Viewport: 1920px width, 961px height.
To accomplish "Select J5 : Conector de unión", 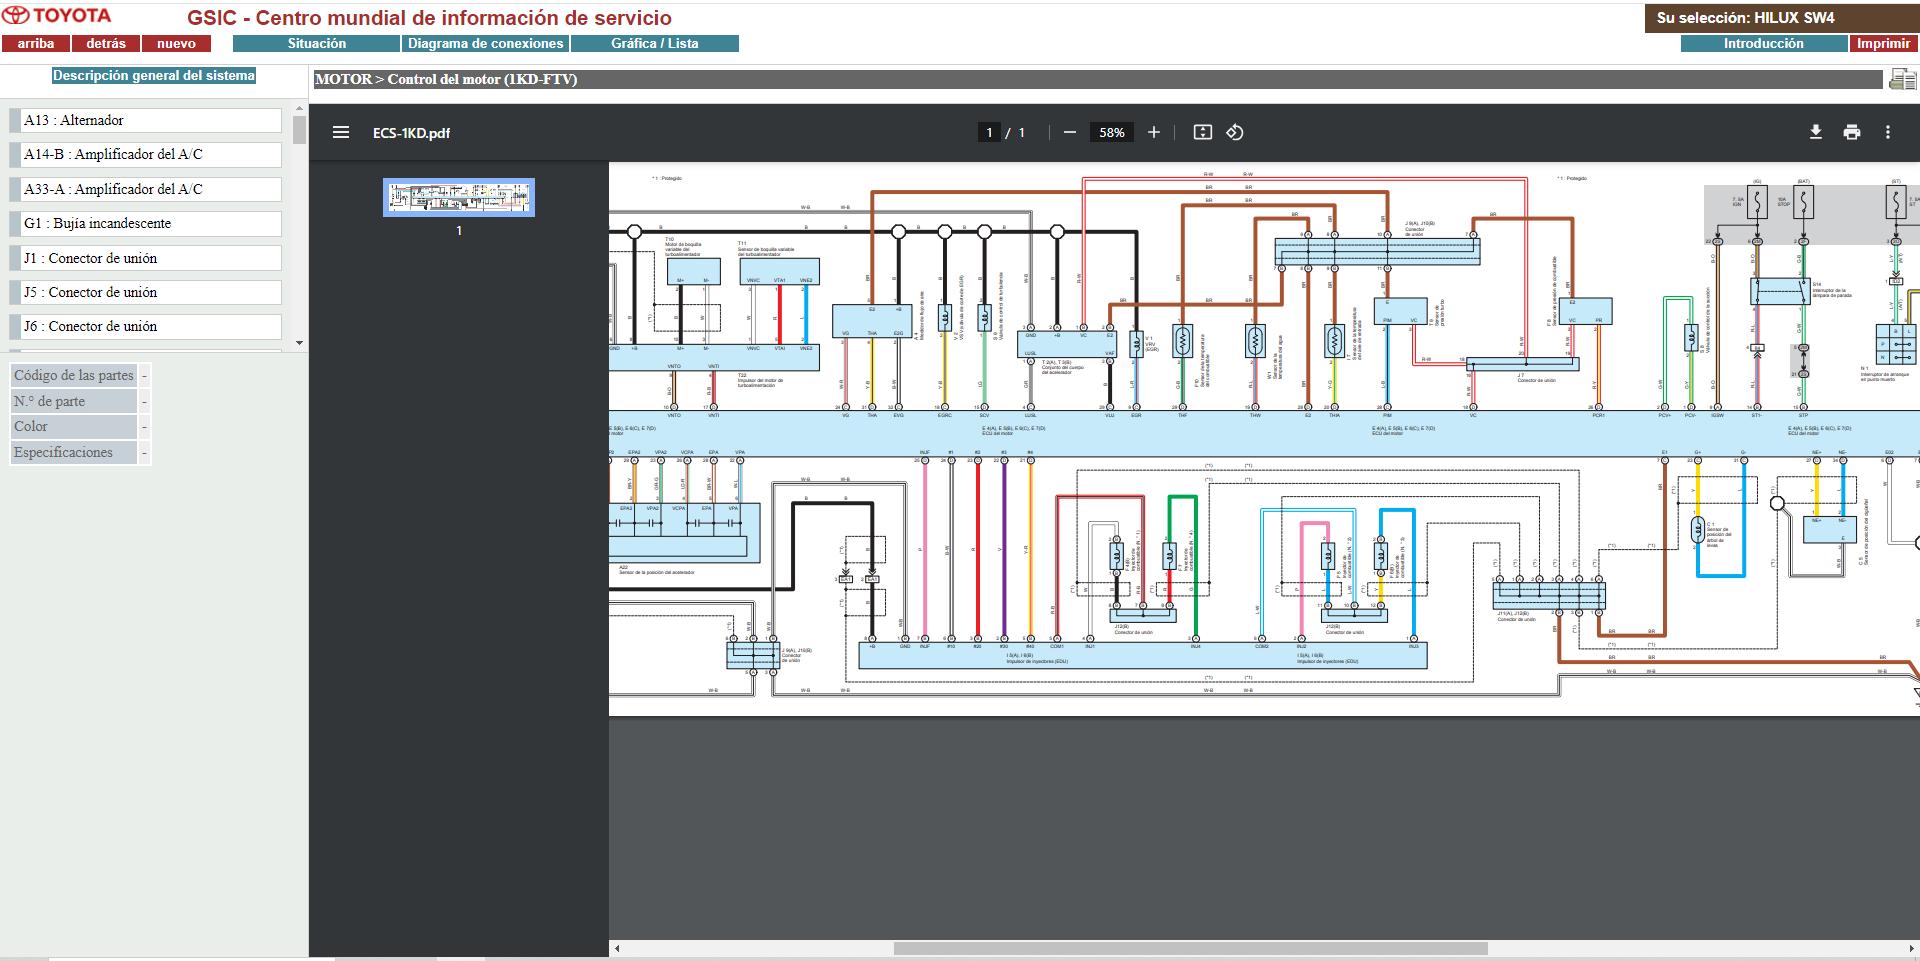I will [146, 292].
